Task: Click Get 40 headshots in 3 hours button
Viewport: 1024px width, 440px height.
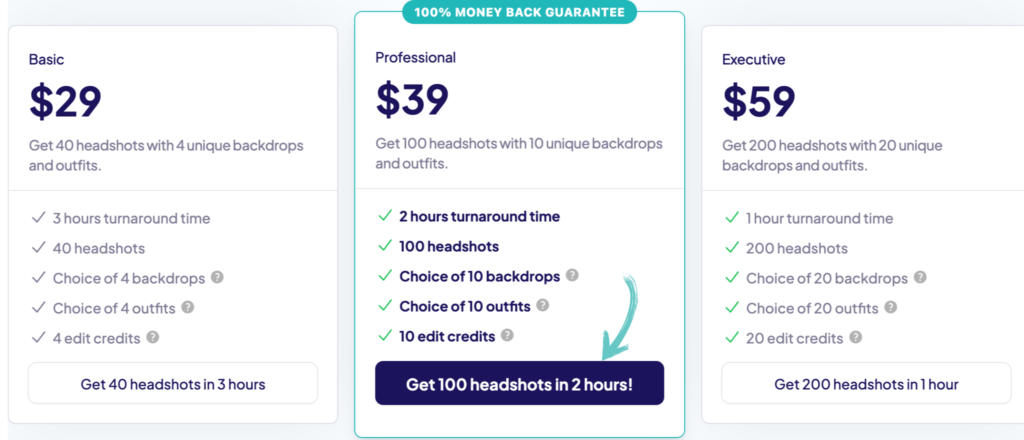Action: click(x=173, y=384)
